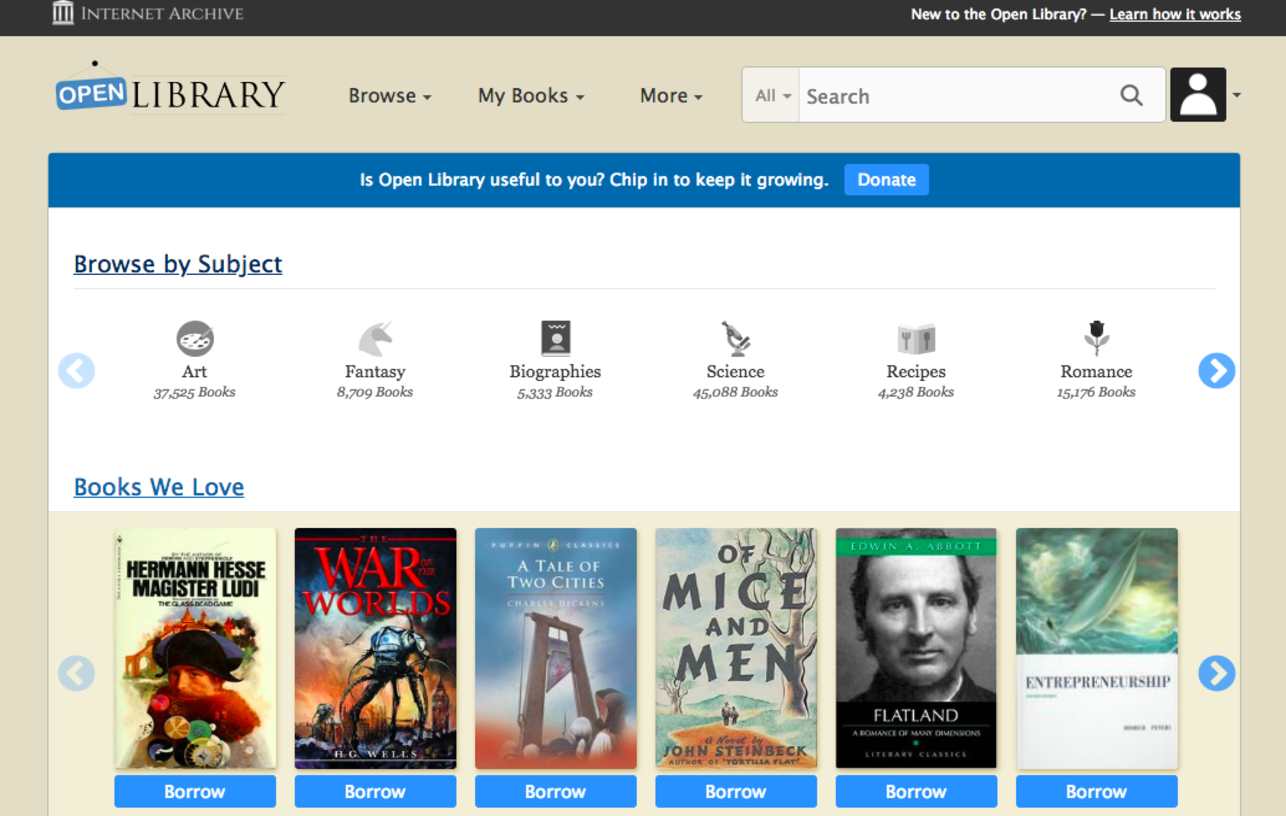
Task: Click the magnifying glass search icon
Action: click(1131, 95)
